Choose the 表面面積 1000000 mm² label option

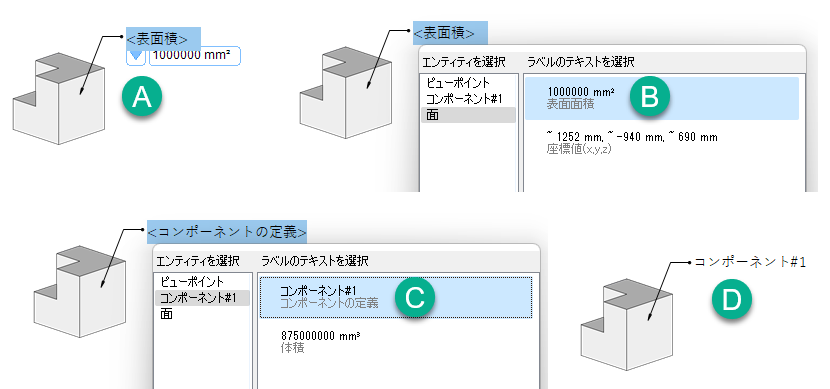(x=662, y=98)
